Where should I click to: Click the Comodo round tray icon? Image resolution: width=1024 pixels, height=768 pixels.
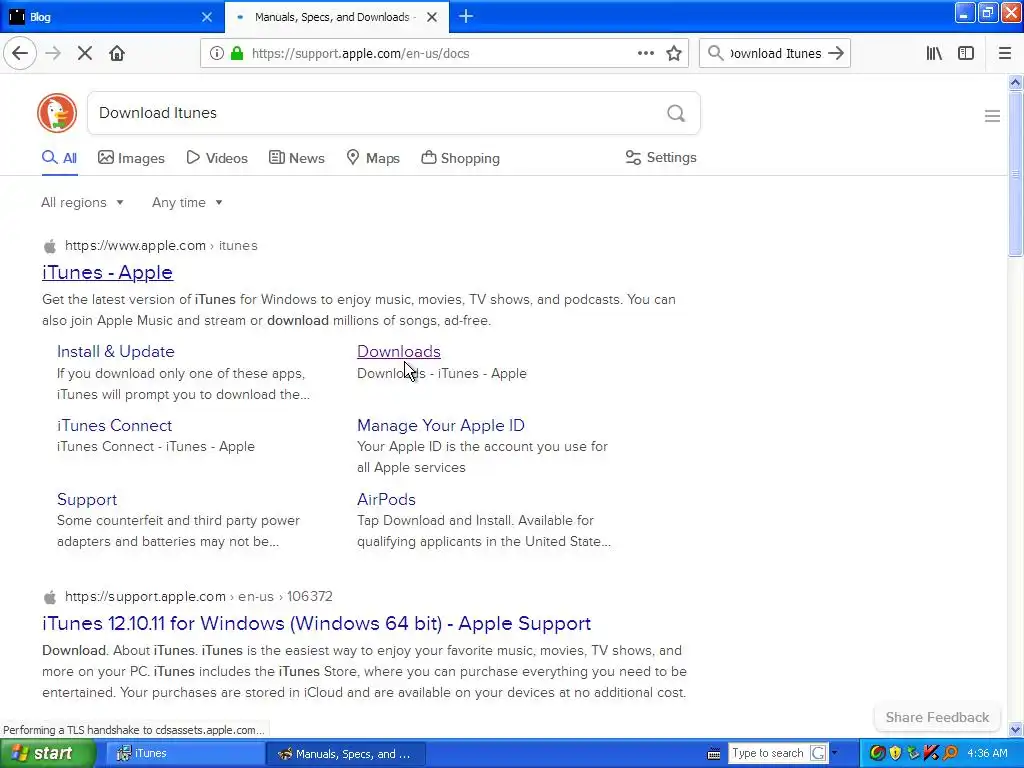877,753
